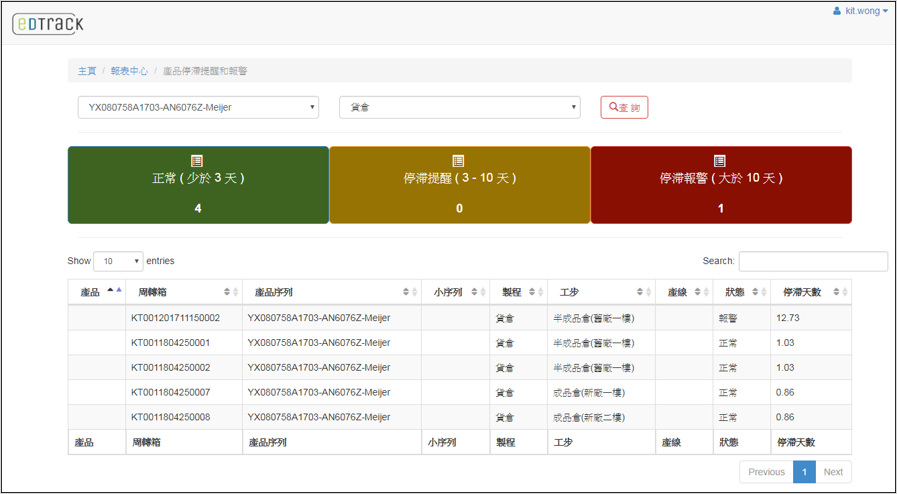Click the Next pagination button

point(833,472)
